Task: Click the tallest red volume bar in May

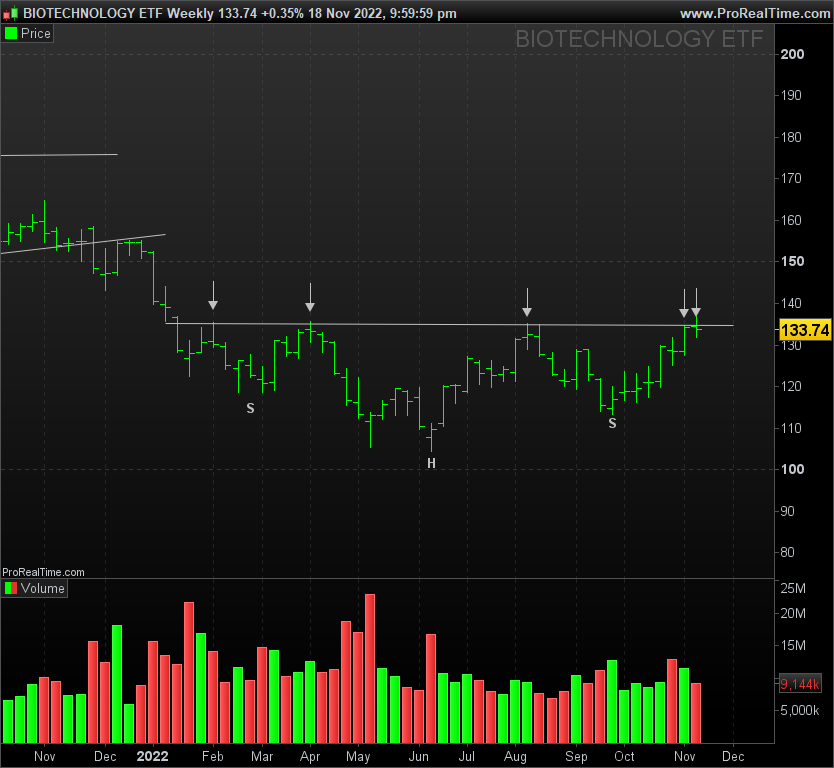Action: [370, 669]
